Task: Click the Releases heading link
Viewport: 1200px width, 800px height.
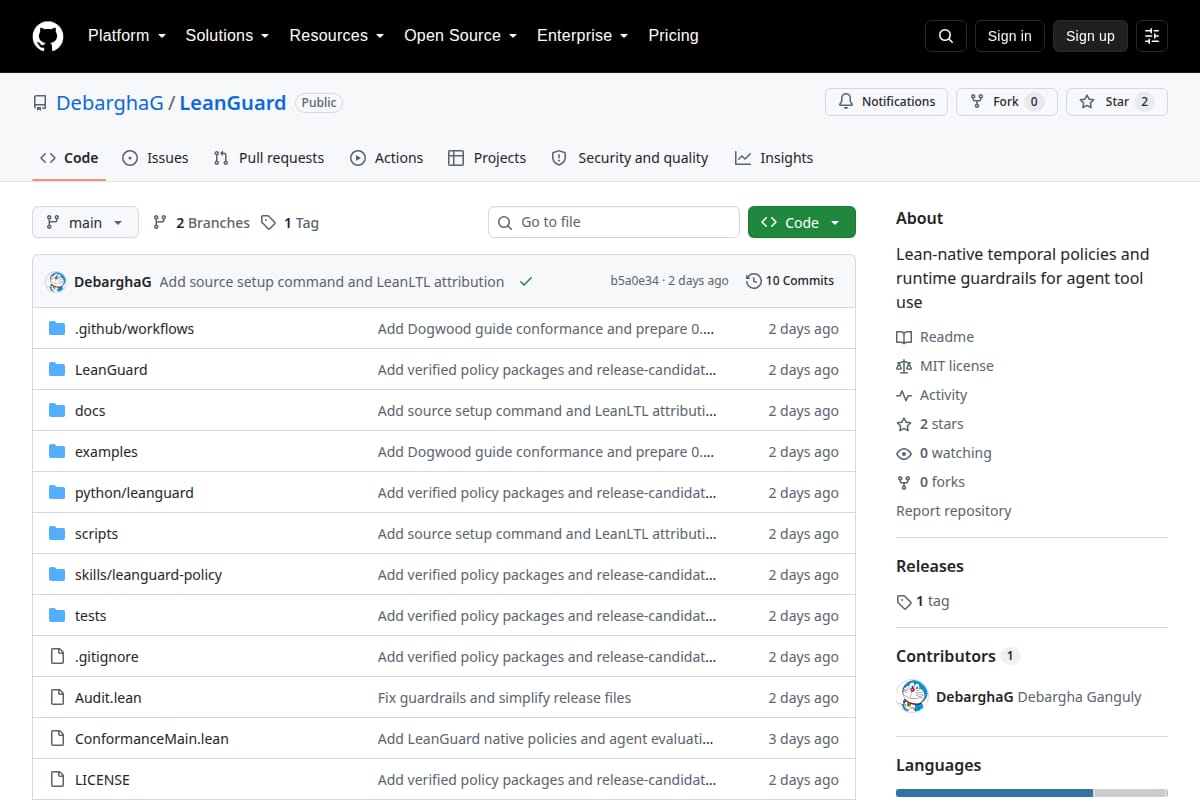Action: tap(929, 566)
